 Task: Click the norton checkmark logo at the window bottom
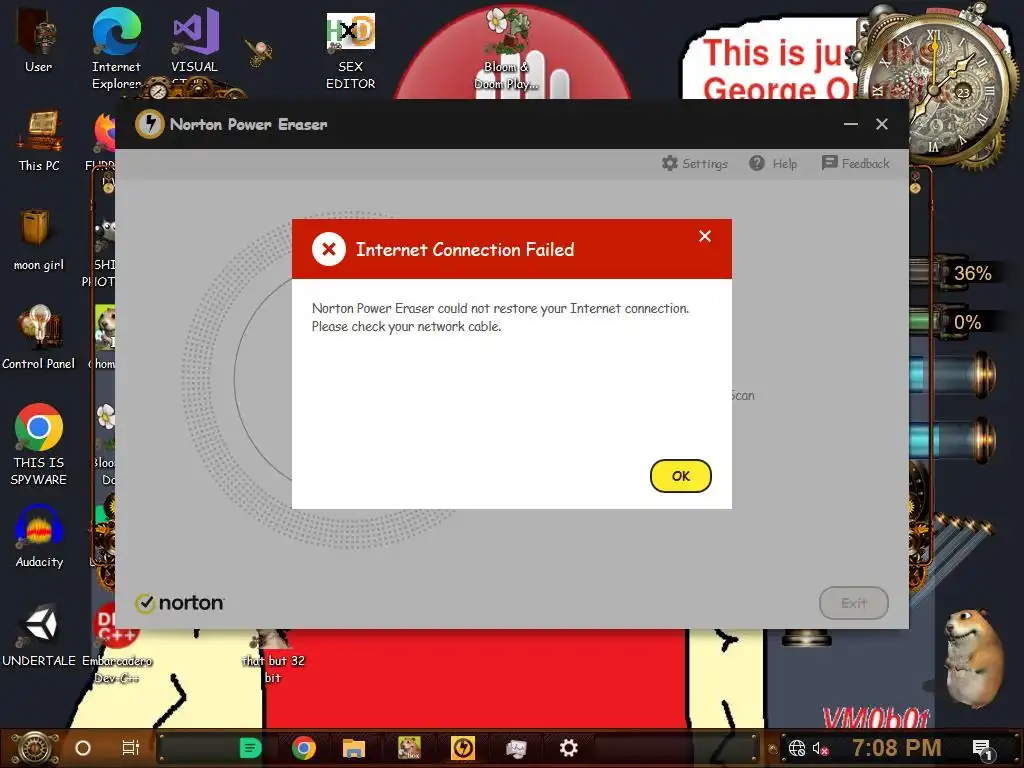[180, 603]
